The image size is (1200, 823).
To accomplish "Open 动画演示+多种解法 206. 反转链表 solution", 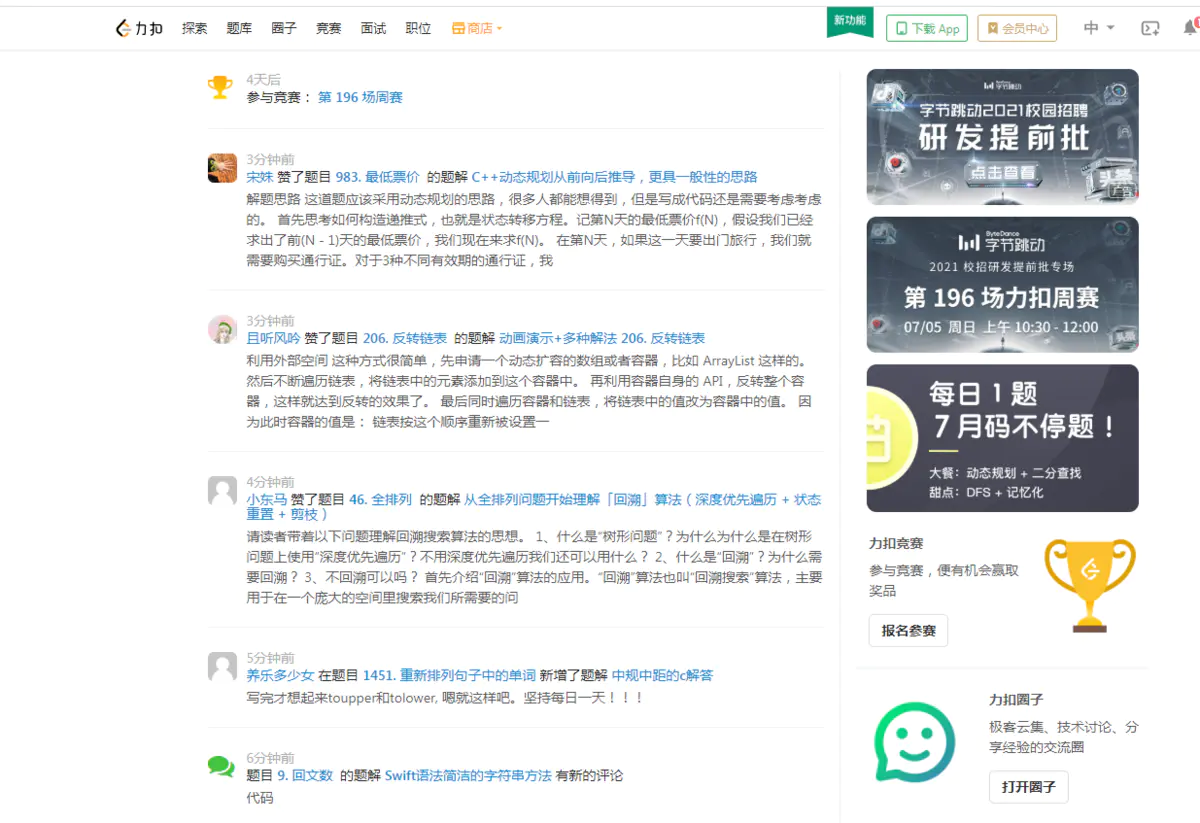I will (602, 338).
